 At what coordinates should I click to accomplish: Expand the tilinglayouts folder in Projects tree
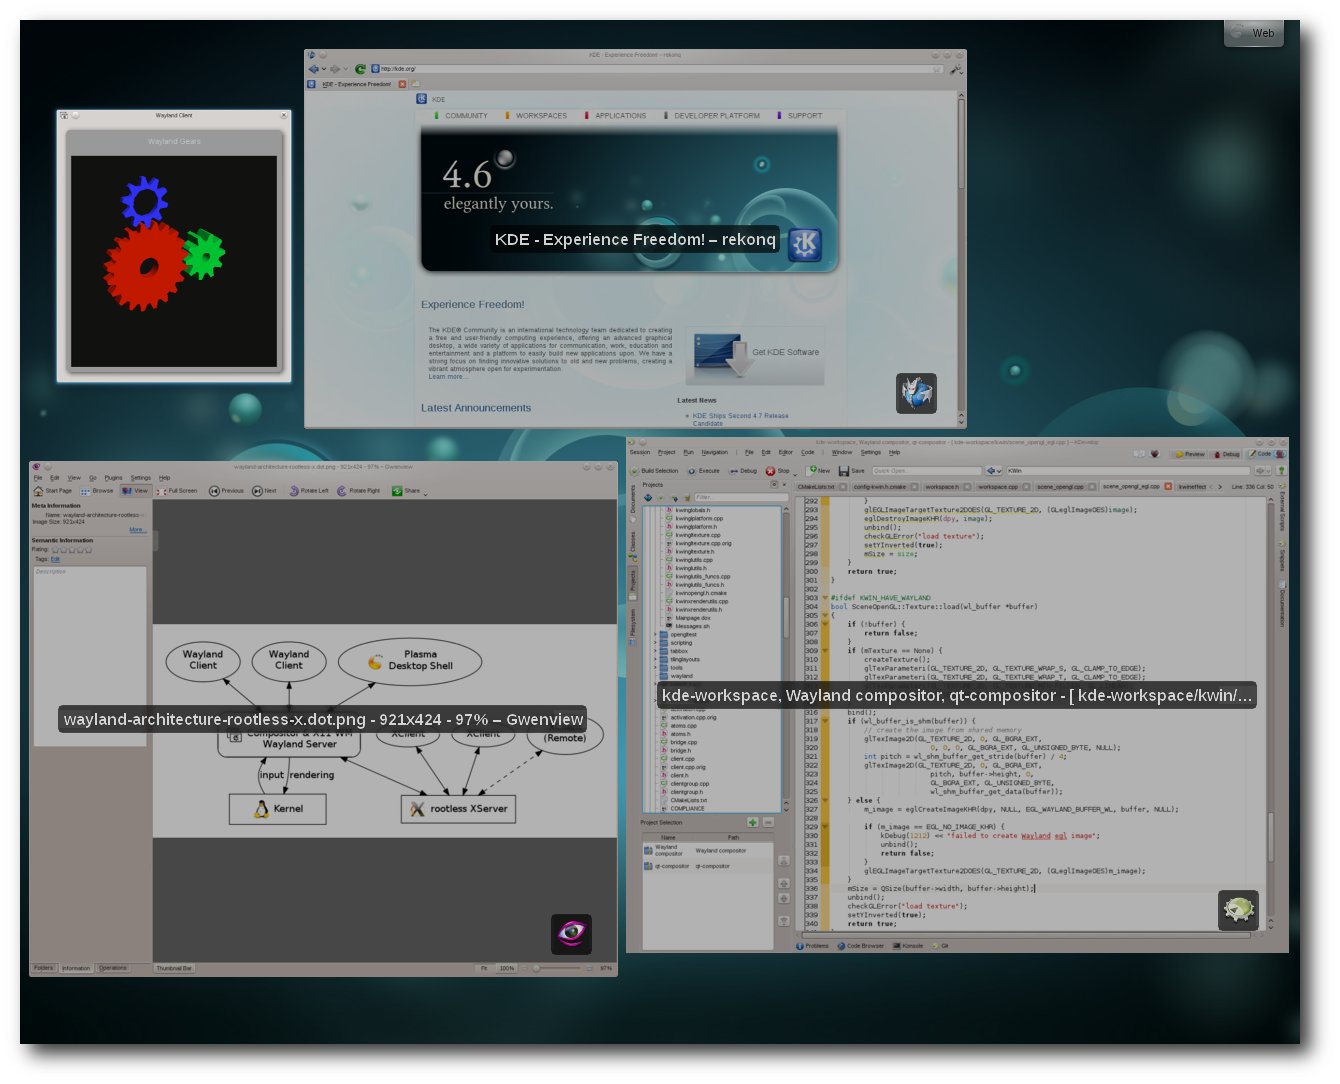(x=655, y=659)
